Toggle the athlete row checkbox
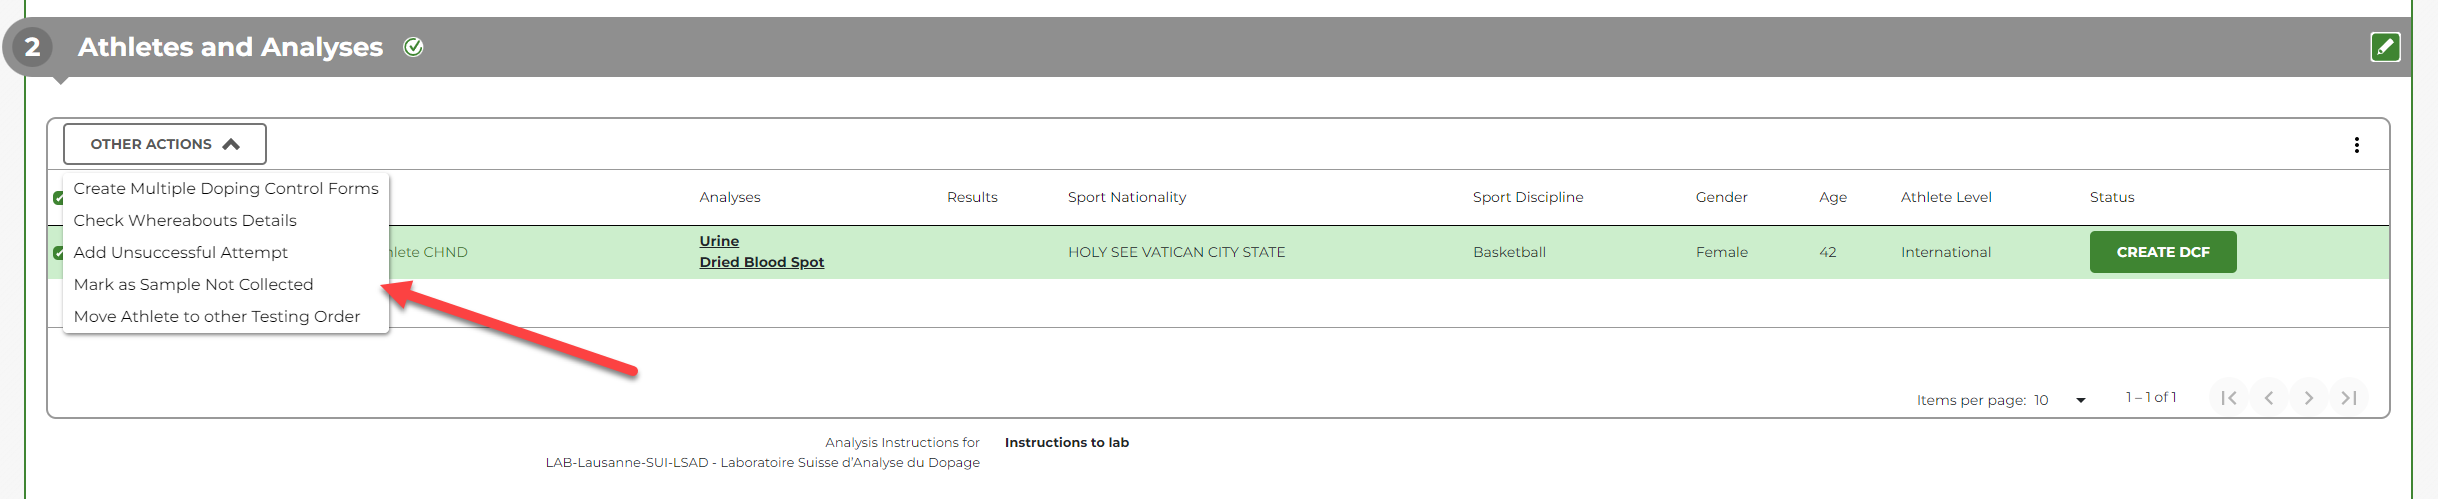The width and height of the screenshot is (2438, 499). pyautogui.click(x=58, y=253)
